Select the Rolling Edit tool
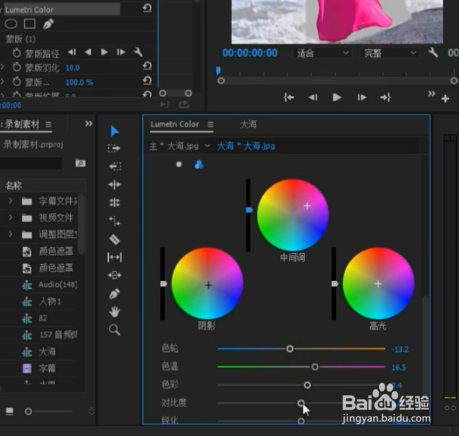Screen dimensions: 459x436 coord(114,202)
